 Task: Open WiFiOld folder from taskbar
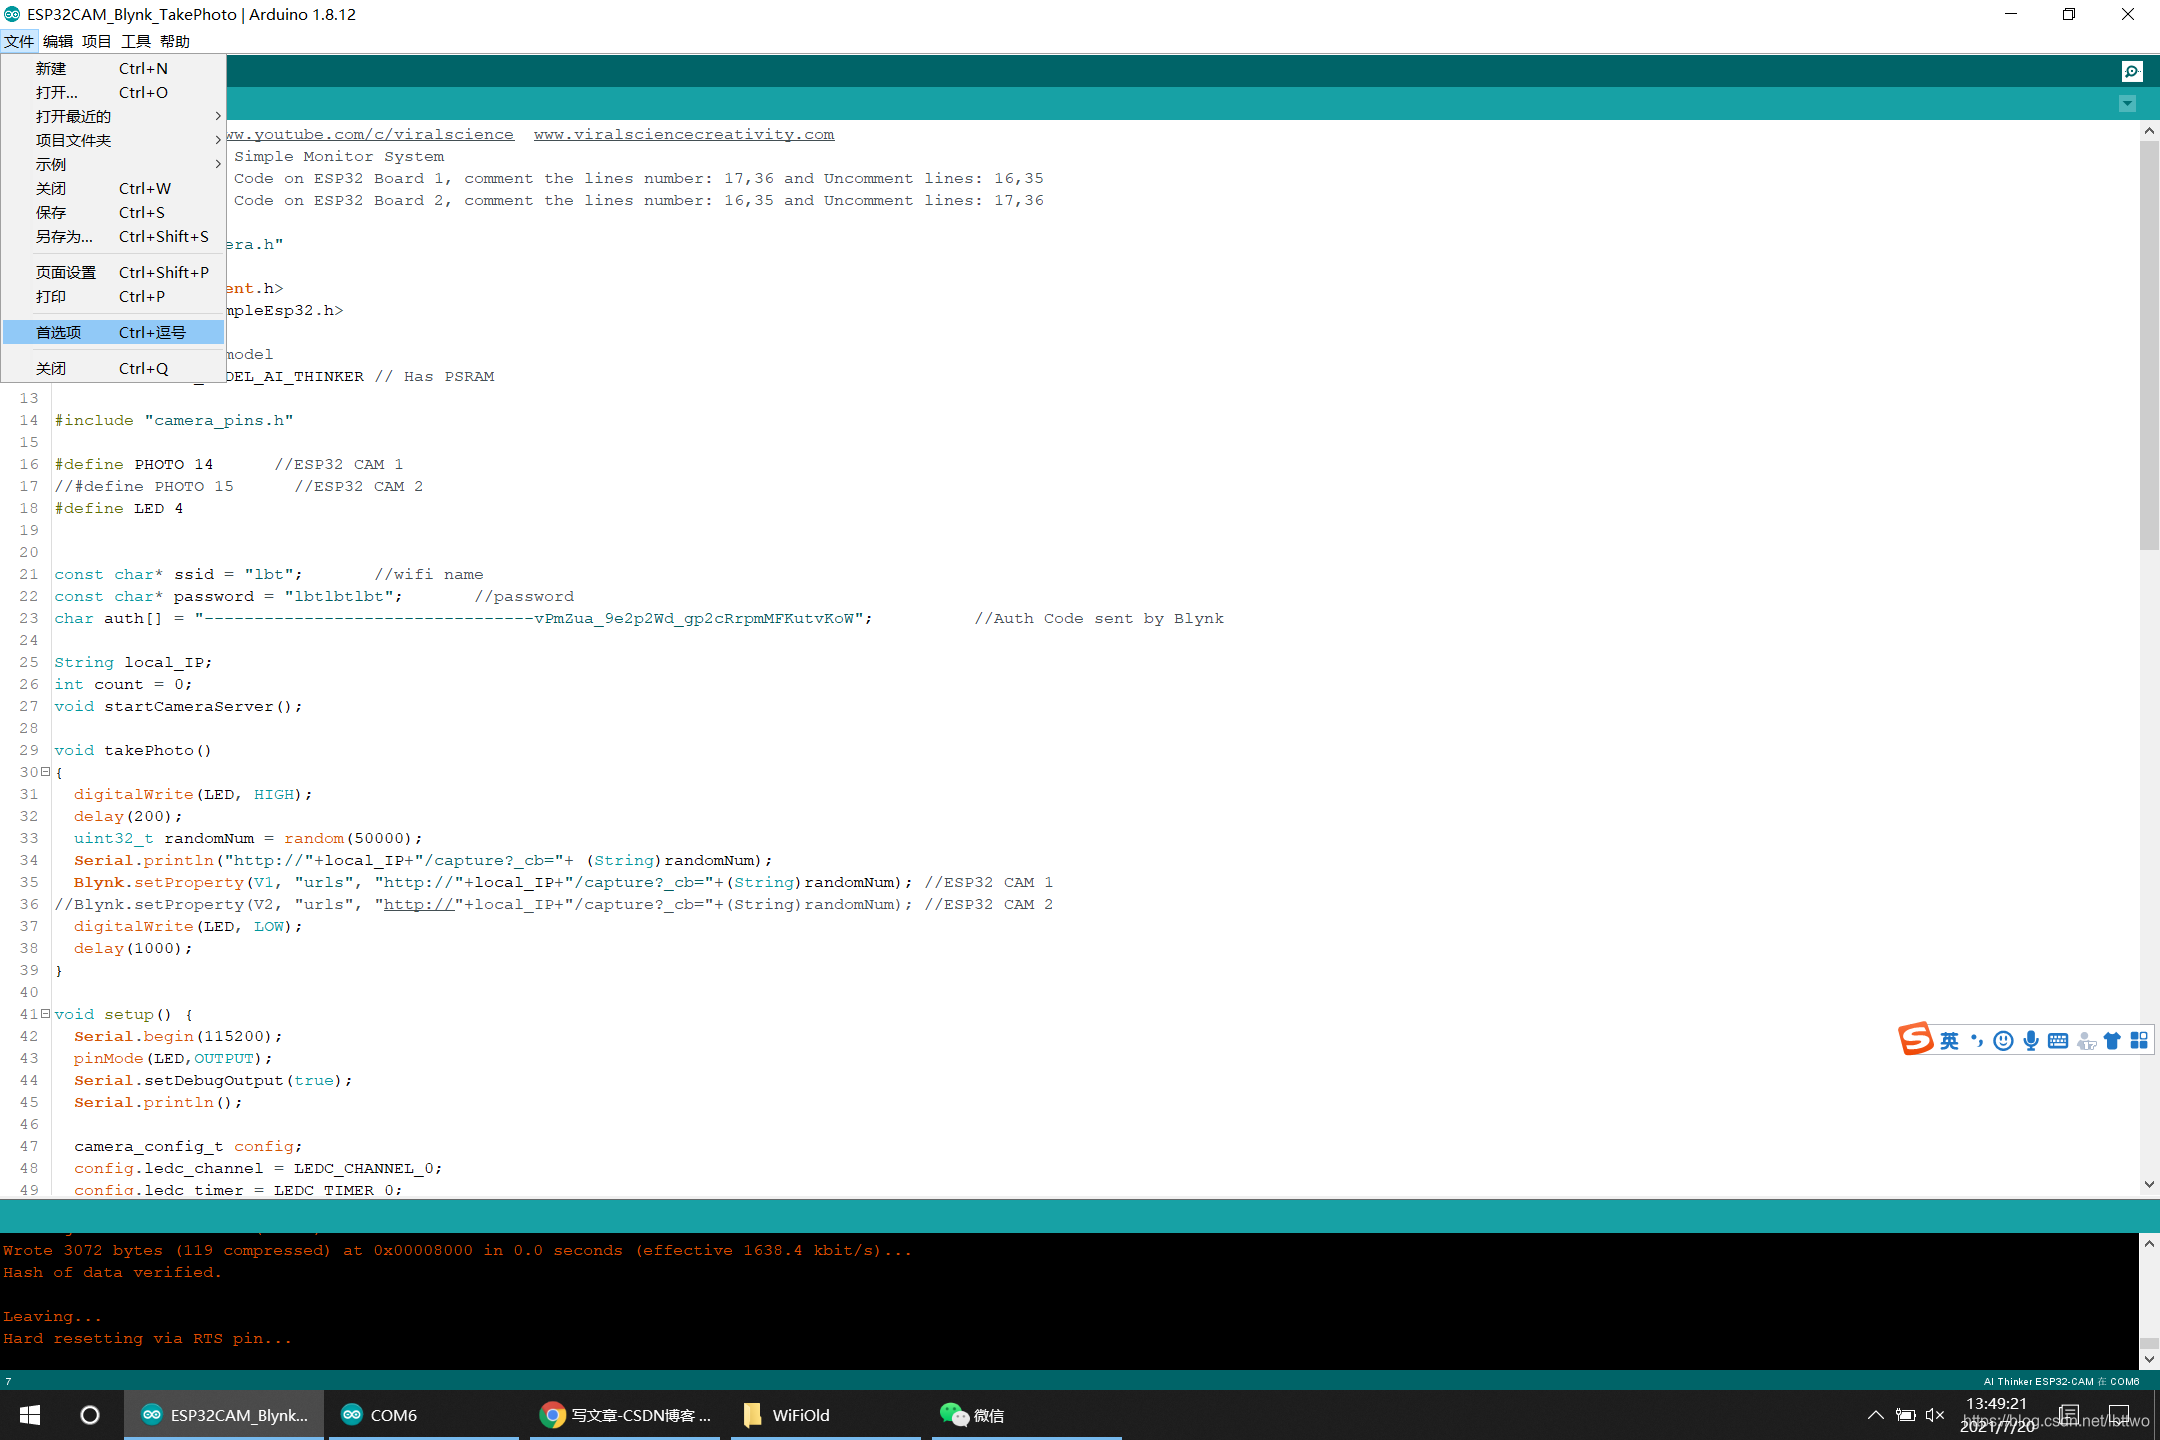point(826,1415)
